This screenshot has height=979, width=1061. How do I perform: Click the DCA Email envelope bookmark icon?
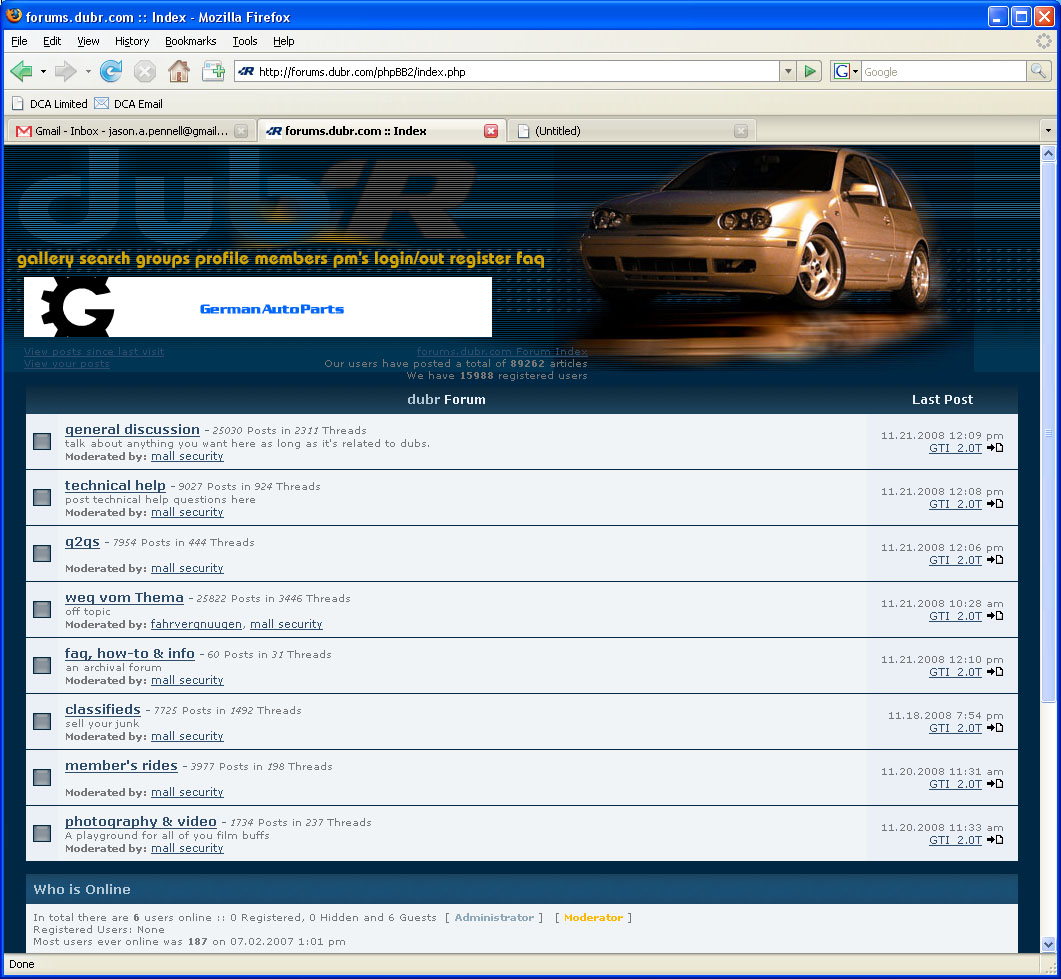pos(101,104)
